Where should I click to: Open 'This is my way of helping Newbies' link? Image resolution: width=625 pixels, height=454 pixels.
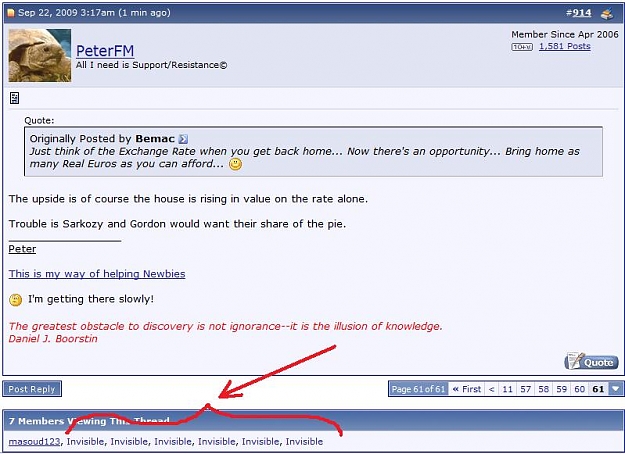97,274
